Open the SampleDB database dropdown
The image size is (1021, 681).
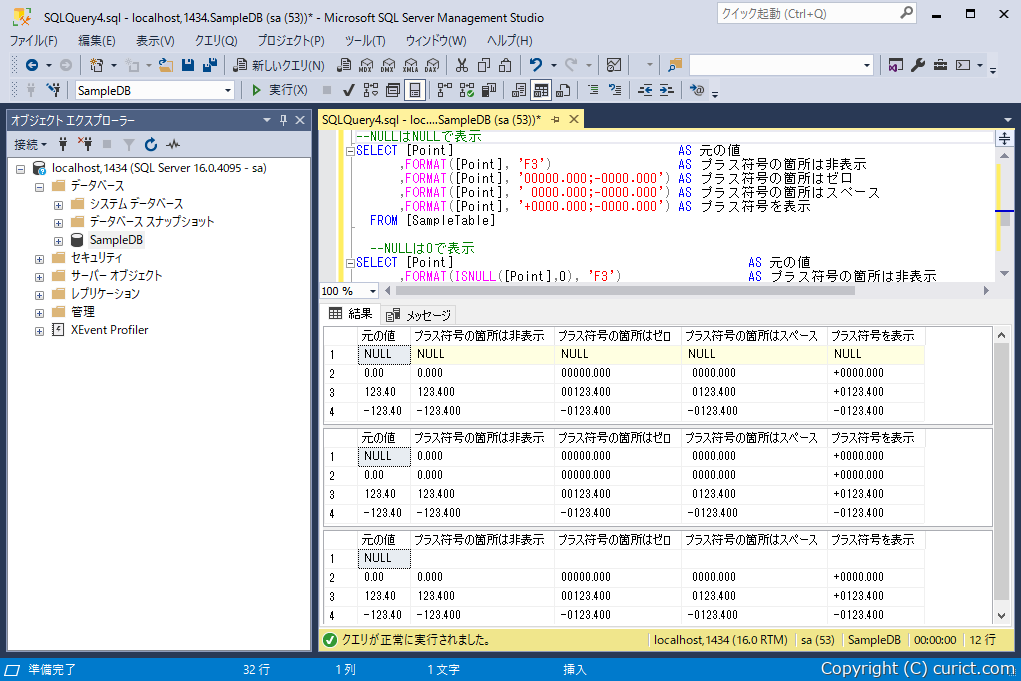pyautogui.click(x=155, y=90)
